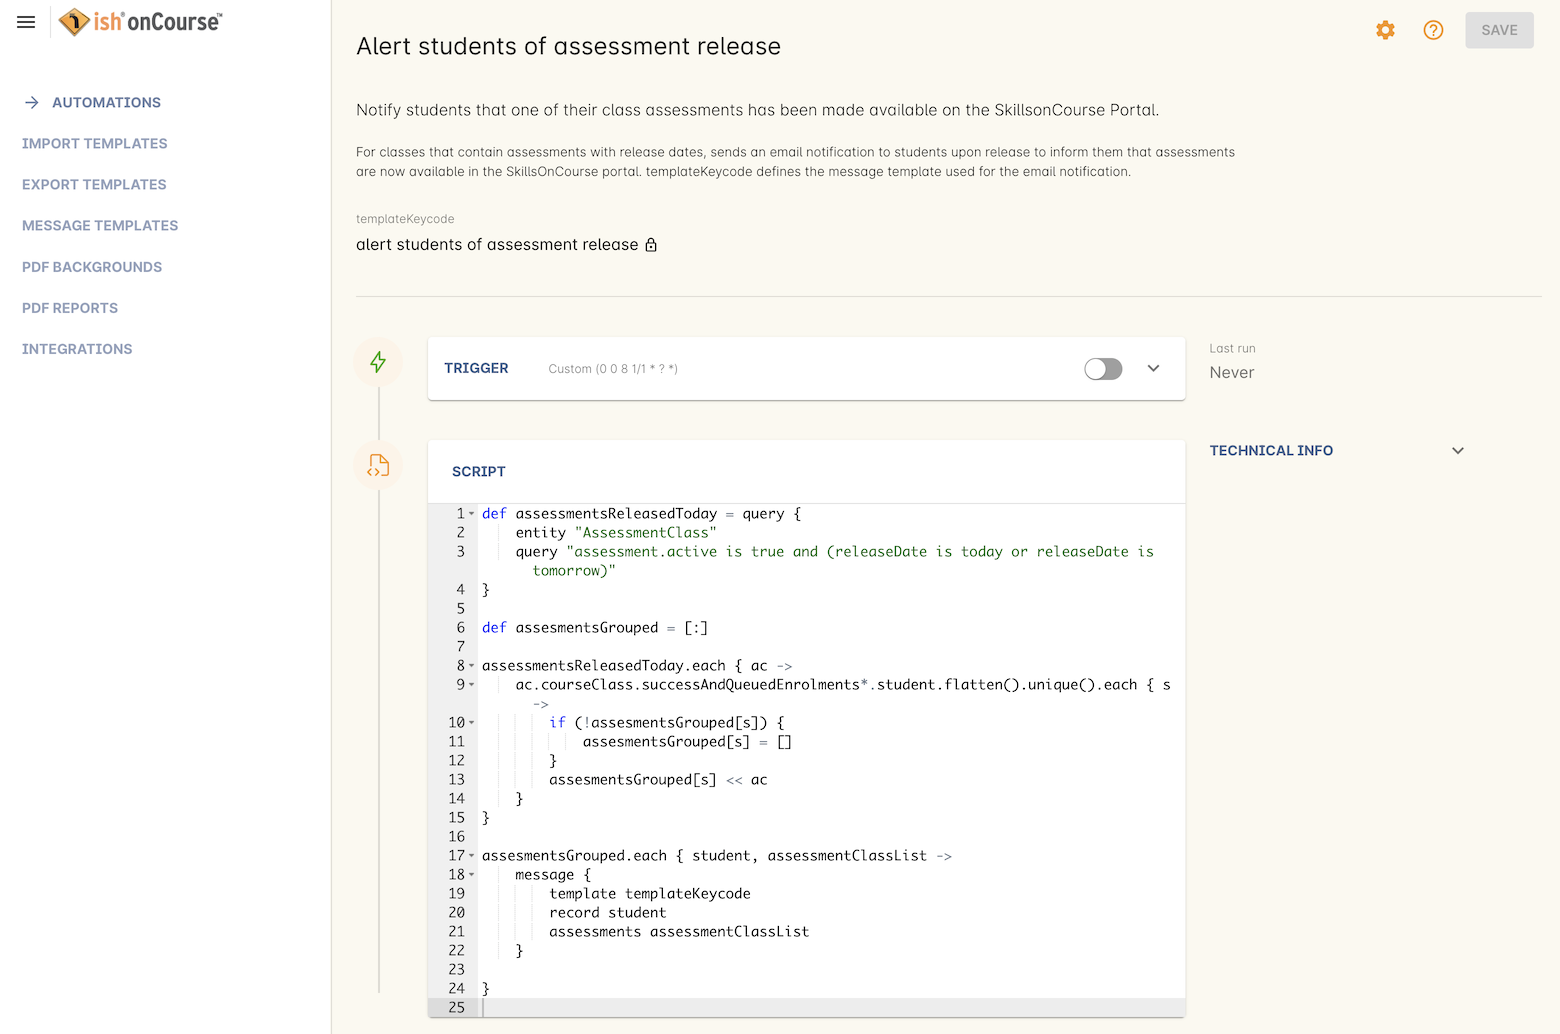1560x1034 pixels.
Task: Click code line 'def assesmentsGrouped = [:]'
Action: [x=595, y=628]
